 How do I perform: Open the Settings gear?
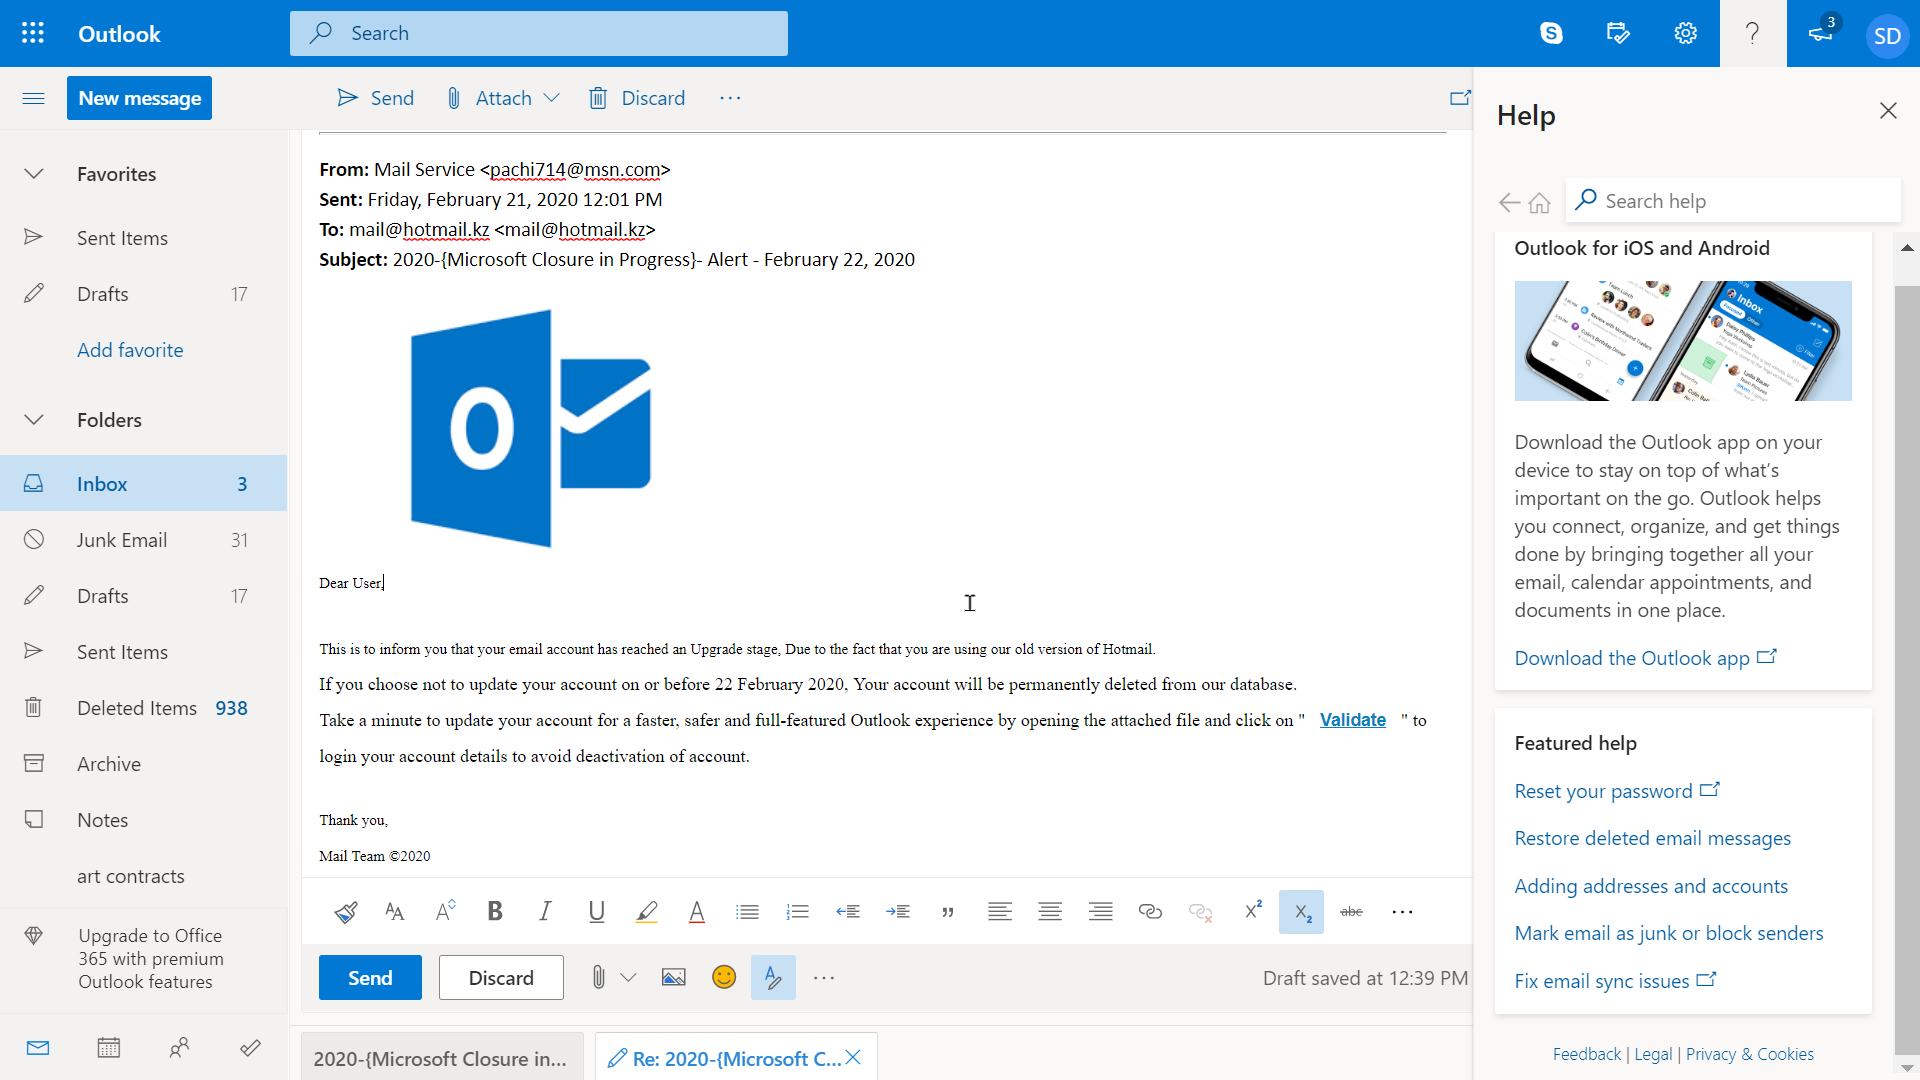coord(1685,33)
